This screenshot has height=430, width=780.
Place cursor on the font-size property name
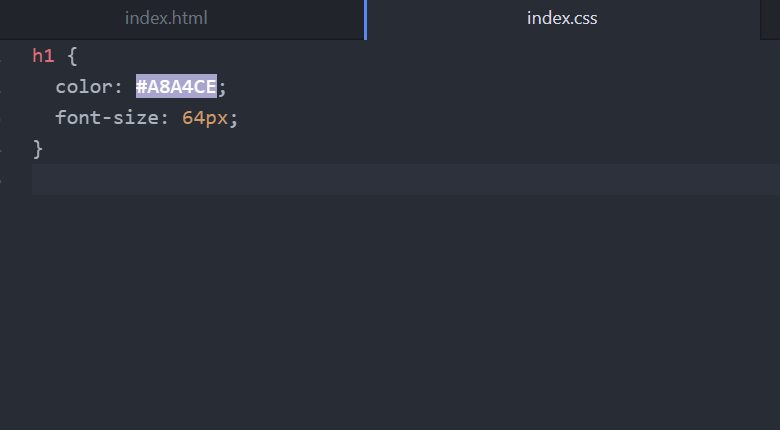point(107,118)
